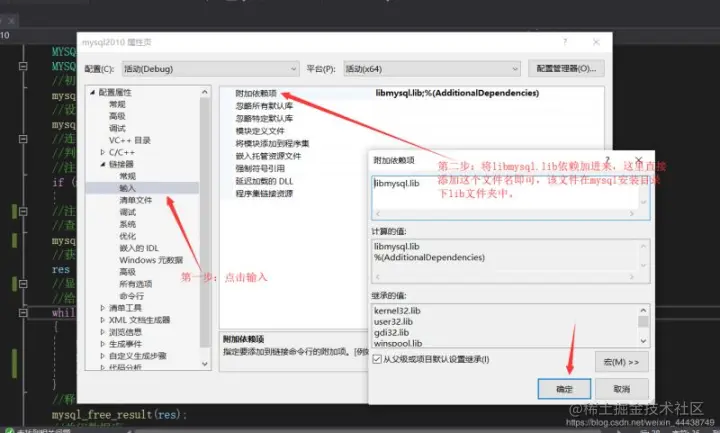Select the 模块定义文件 property row
720x433 pixels.
coord(260,131)
